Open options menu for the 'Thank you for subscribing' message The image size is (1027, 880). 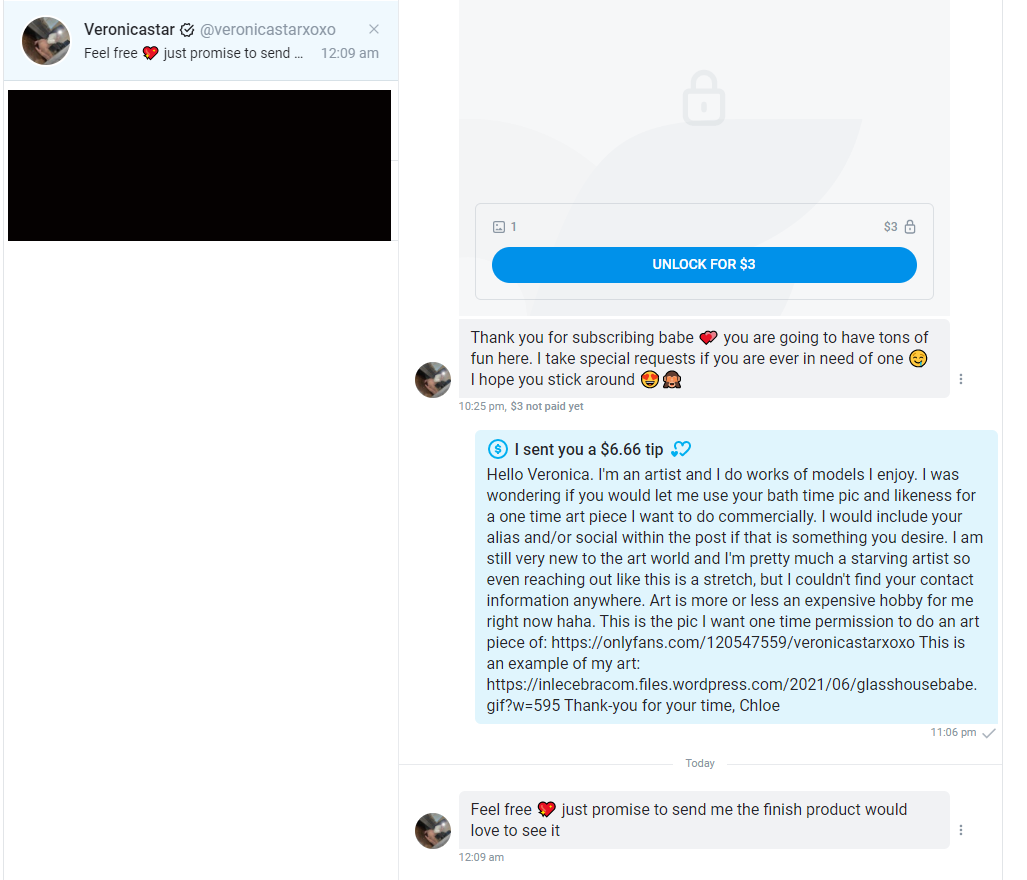point(961,379)
